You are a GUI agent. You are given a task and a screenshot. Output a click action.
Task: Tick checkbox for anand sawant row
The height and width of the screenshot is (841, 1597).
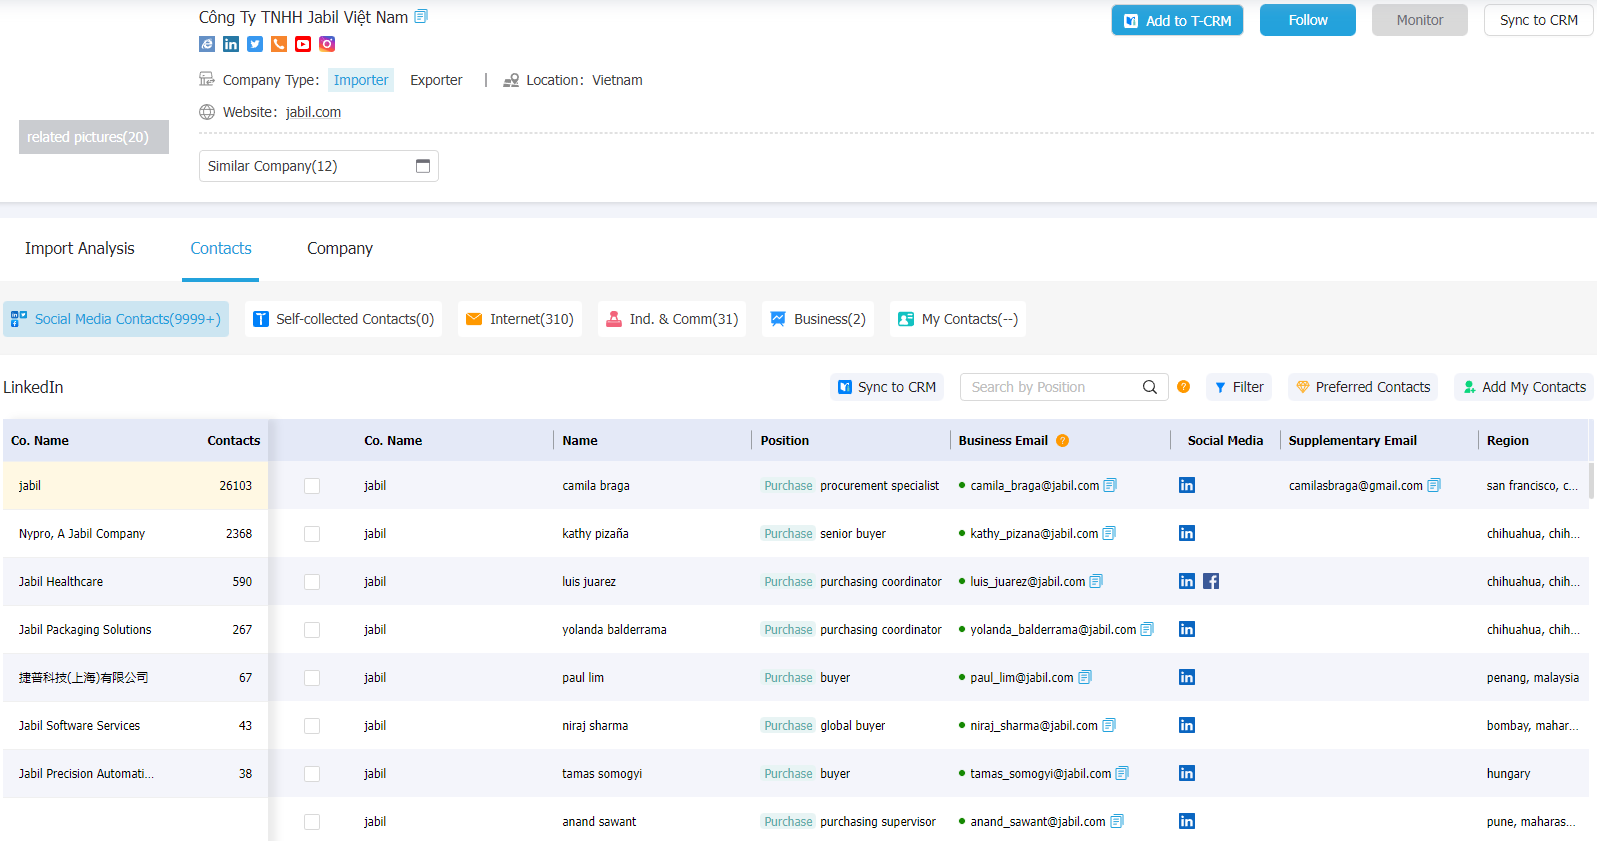312,822
